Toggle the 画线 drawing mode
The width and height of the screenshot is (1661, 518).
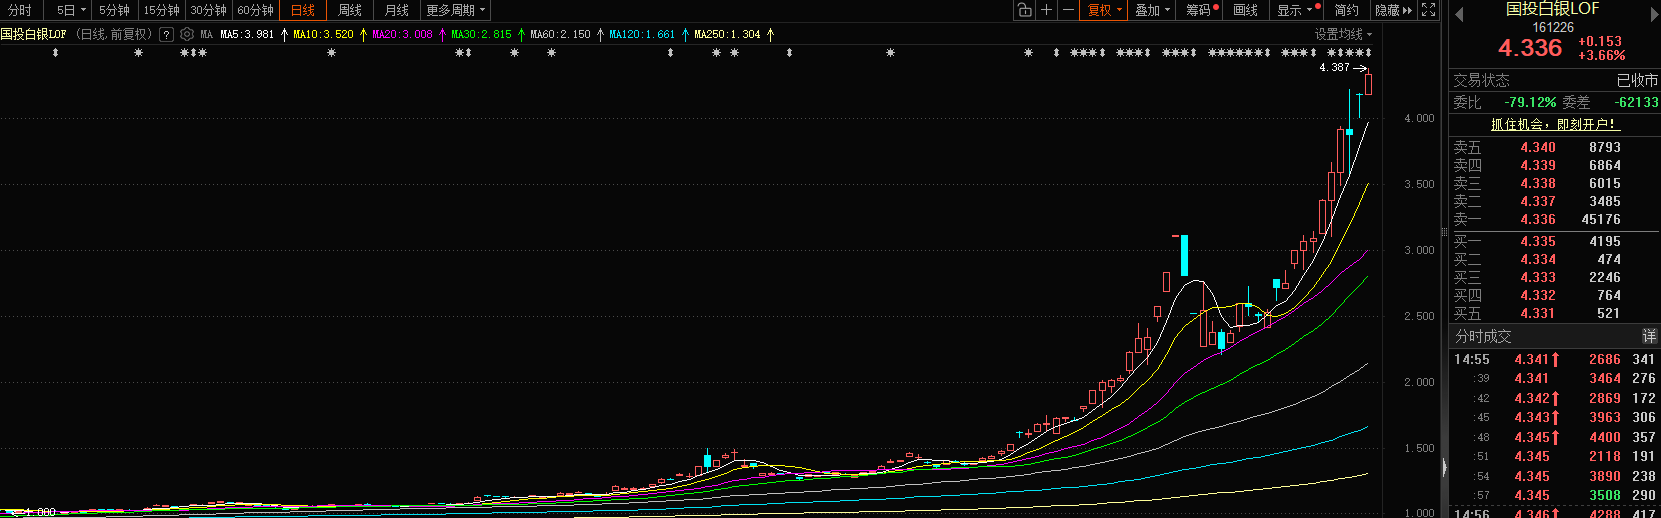1246,10
